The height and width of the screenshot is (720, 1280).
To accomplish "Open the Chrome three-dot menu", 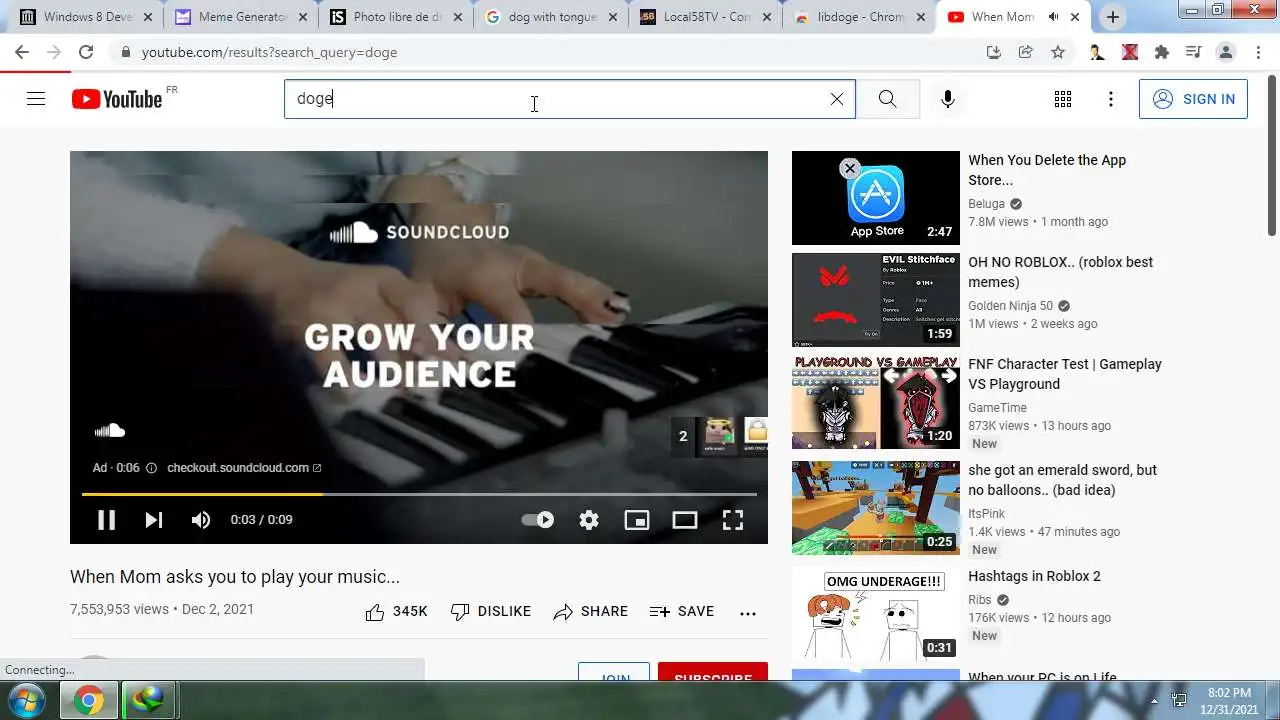I will (1258, 52).
